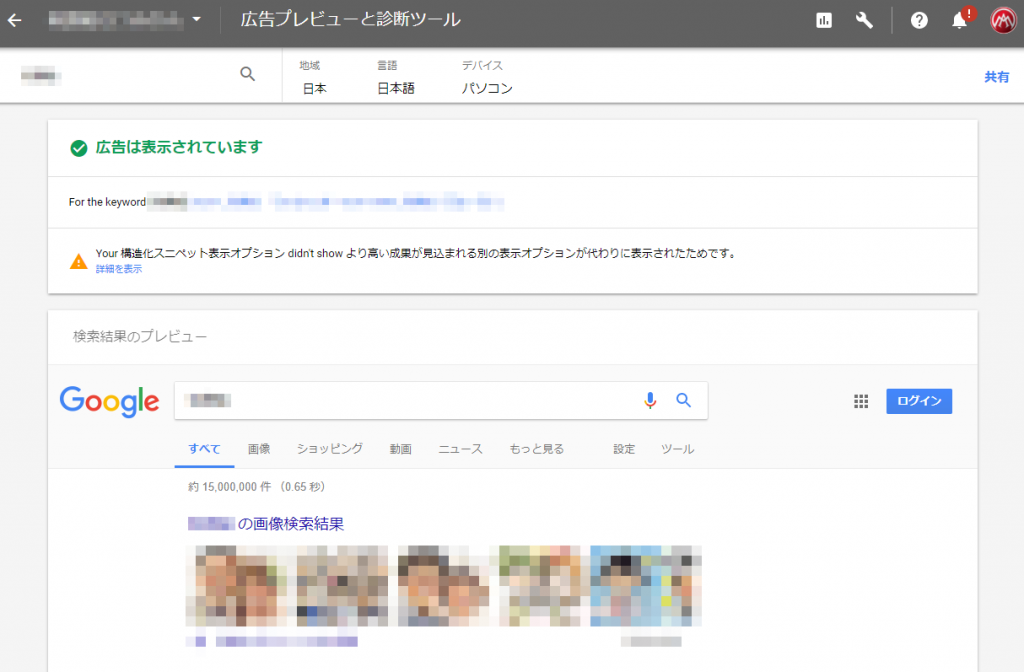The width and height of the screenshot is (1024, 672).
Task: Switch to the 画像 tab
Action: [259, 448]
